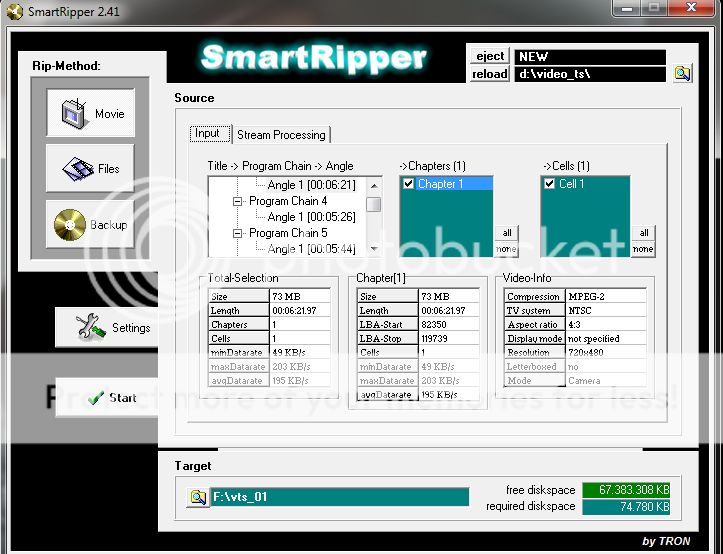This screenshot has width=723, height=554.
Task: Open the Stream Processing tab
Action: tap(281, 135)
